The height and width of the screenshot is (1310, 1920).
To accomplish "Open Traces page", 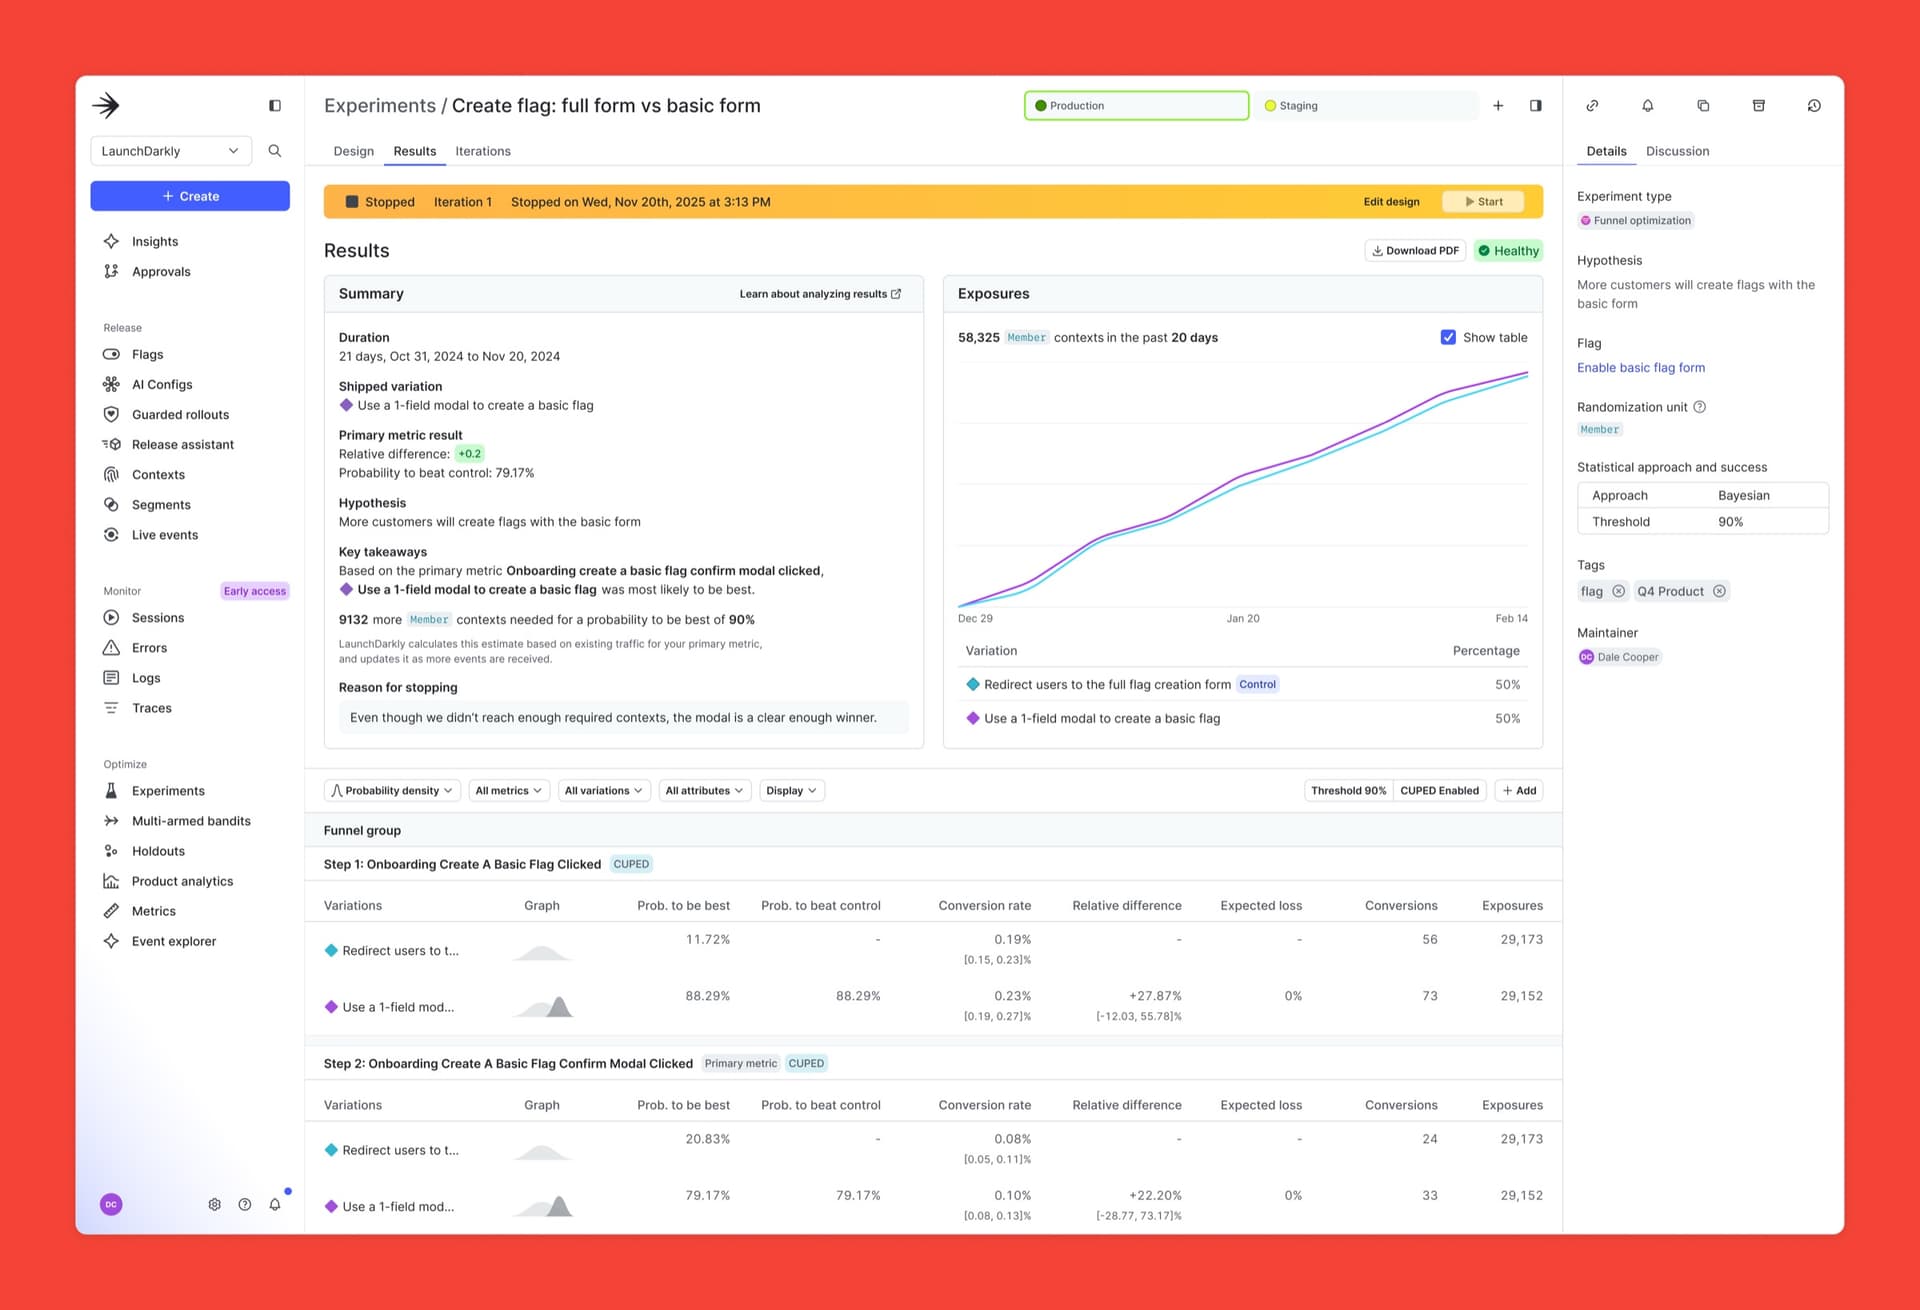I will click(151, 707).
